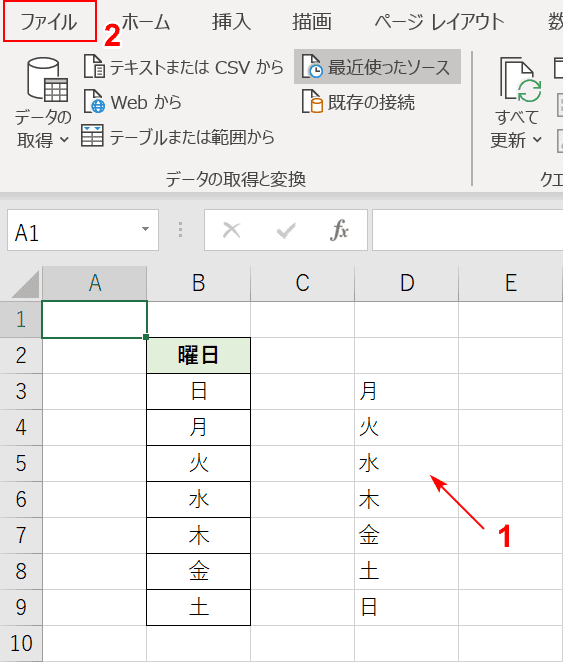Click the fx insert function icon
Image resolution: width=563 pixels, height=662 pixels.
click(340, 230)
